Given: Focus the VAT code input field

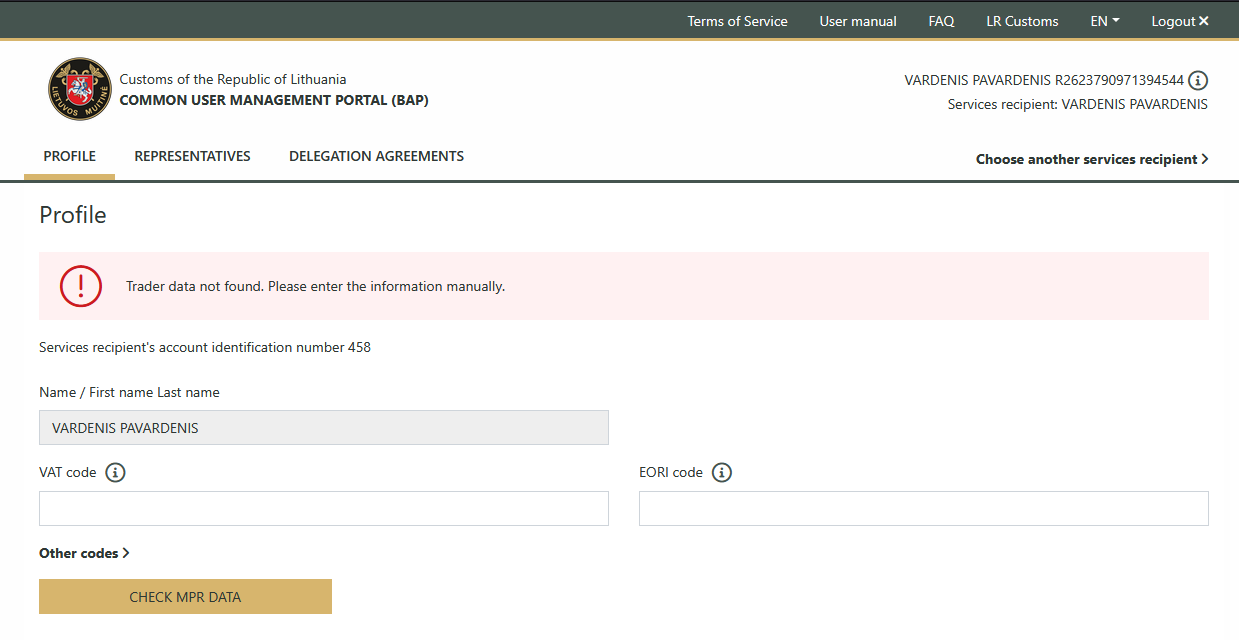Looking at the screenshot, I should click(323, 508).
